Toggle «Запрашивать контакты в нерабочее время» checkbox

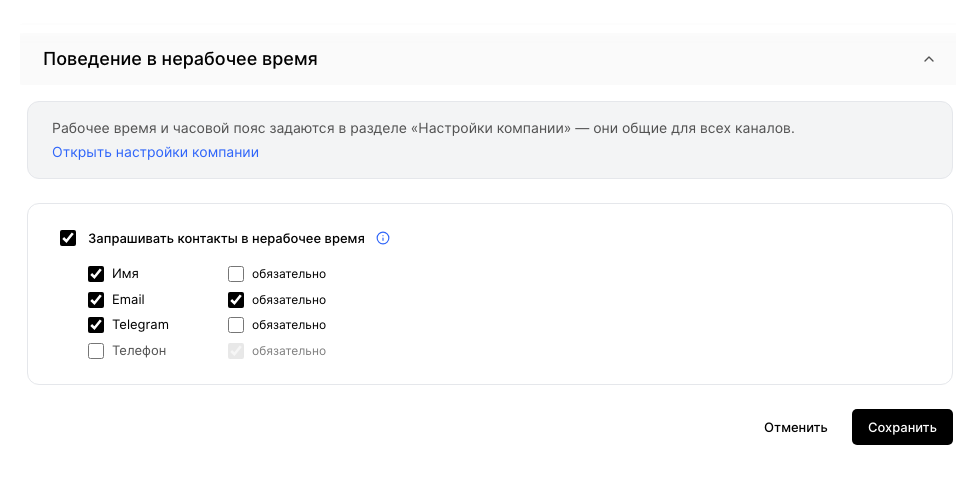68,238
